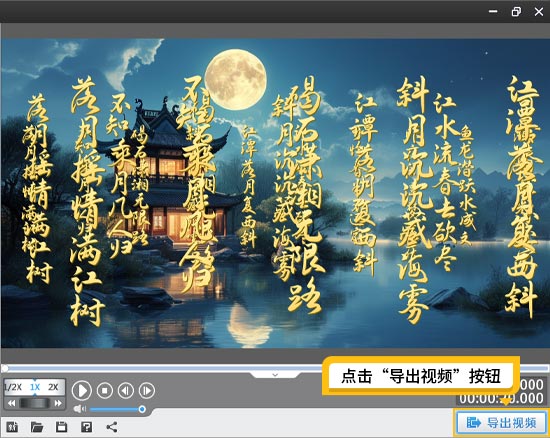The height and width of the screenshot is (438, 550).
Task: Click the 导出视频 export button
Action: (x=502, y=423)
